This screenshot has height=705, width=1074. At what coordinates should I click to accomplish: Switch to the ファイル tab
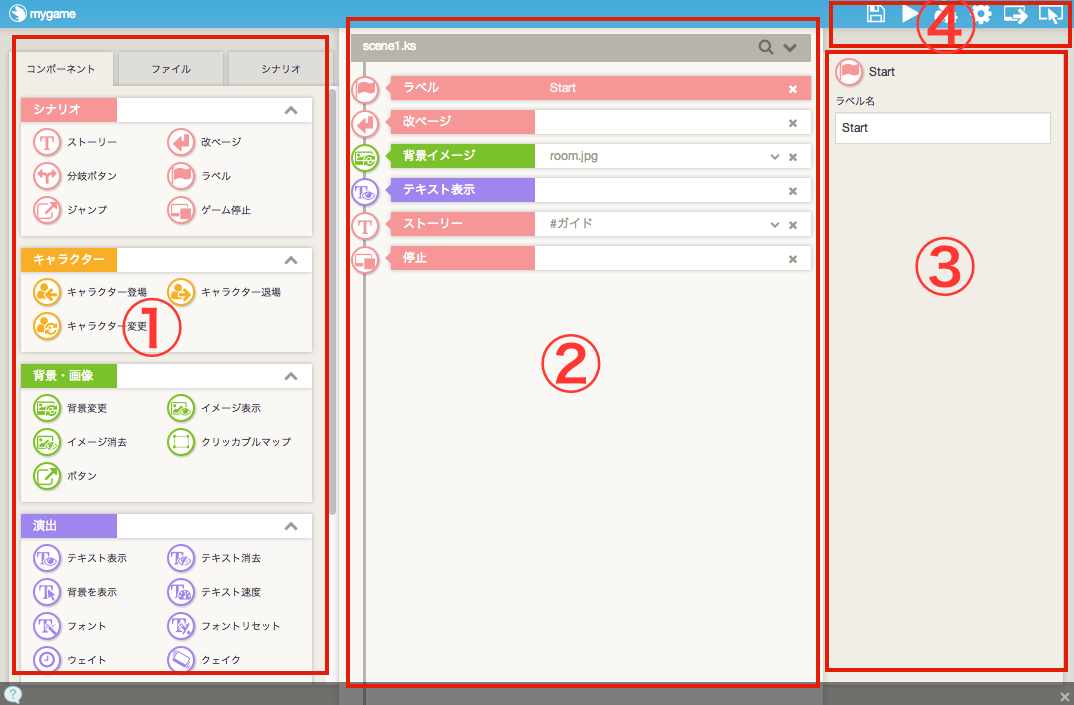[171, 69]
